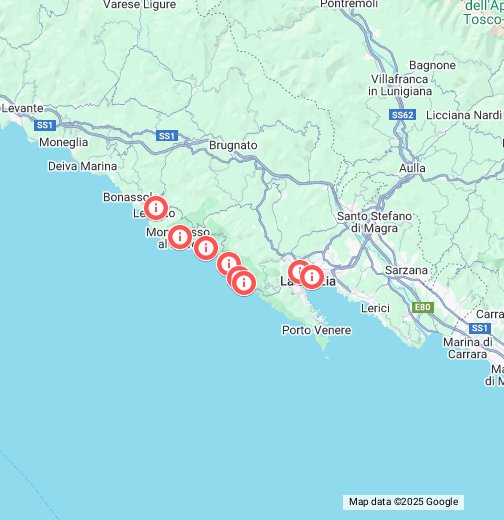Click the Map data ©2025 Google attribution

point(403,502)
